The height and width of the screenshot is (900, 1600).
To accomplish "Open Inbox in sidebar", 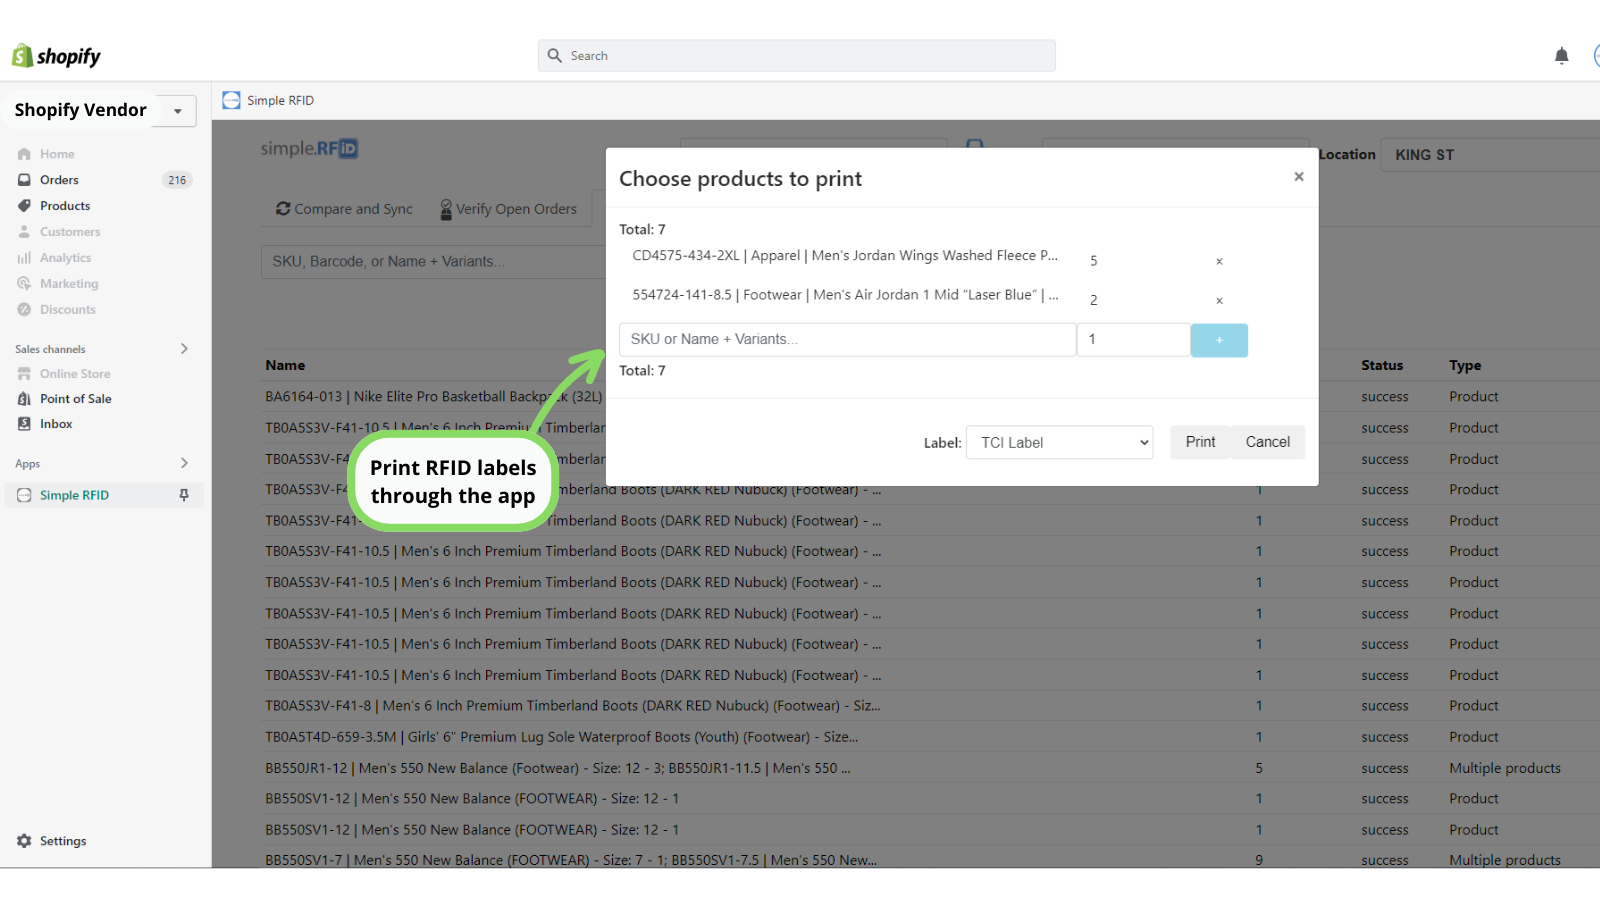I will tap(56, 424).
